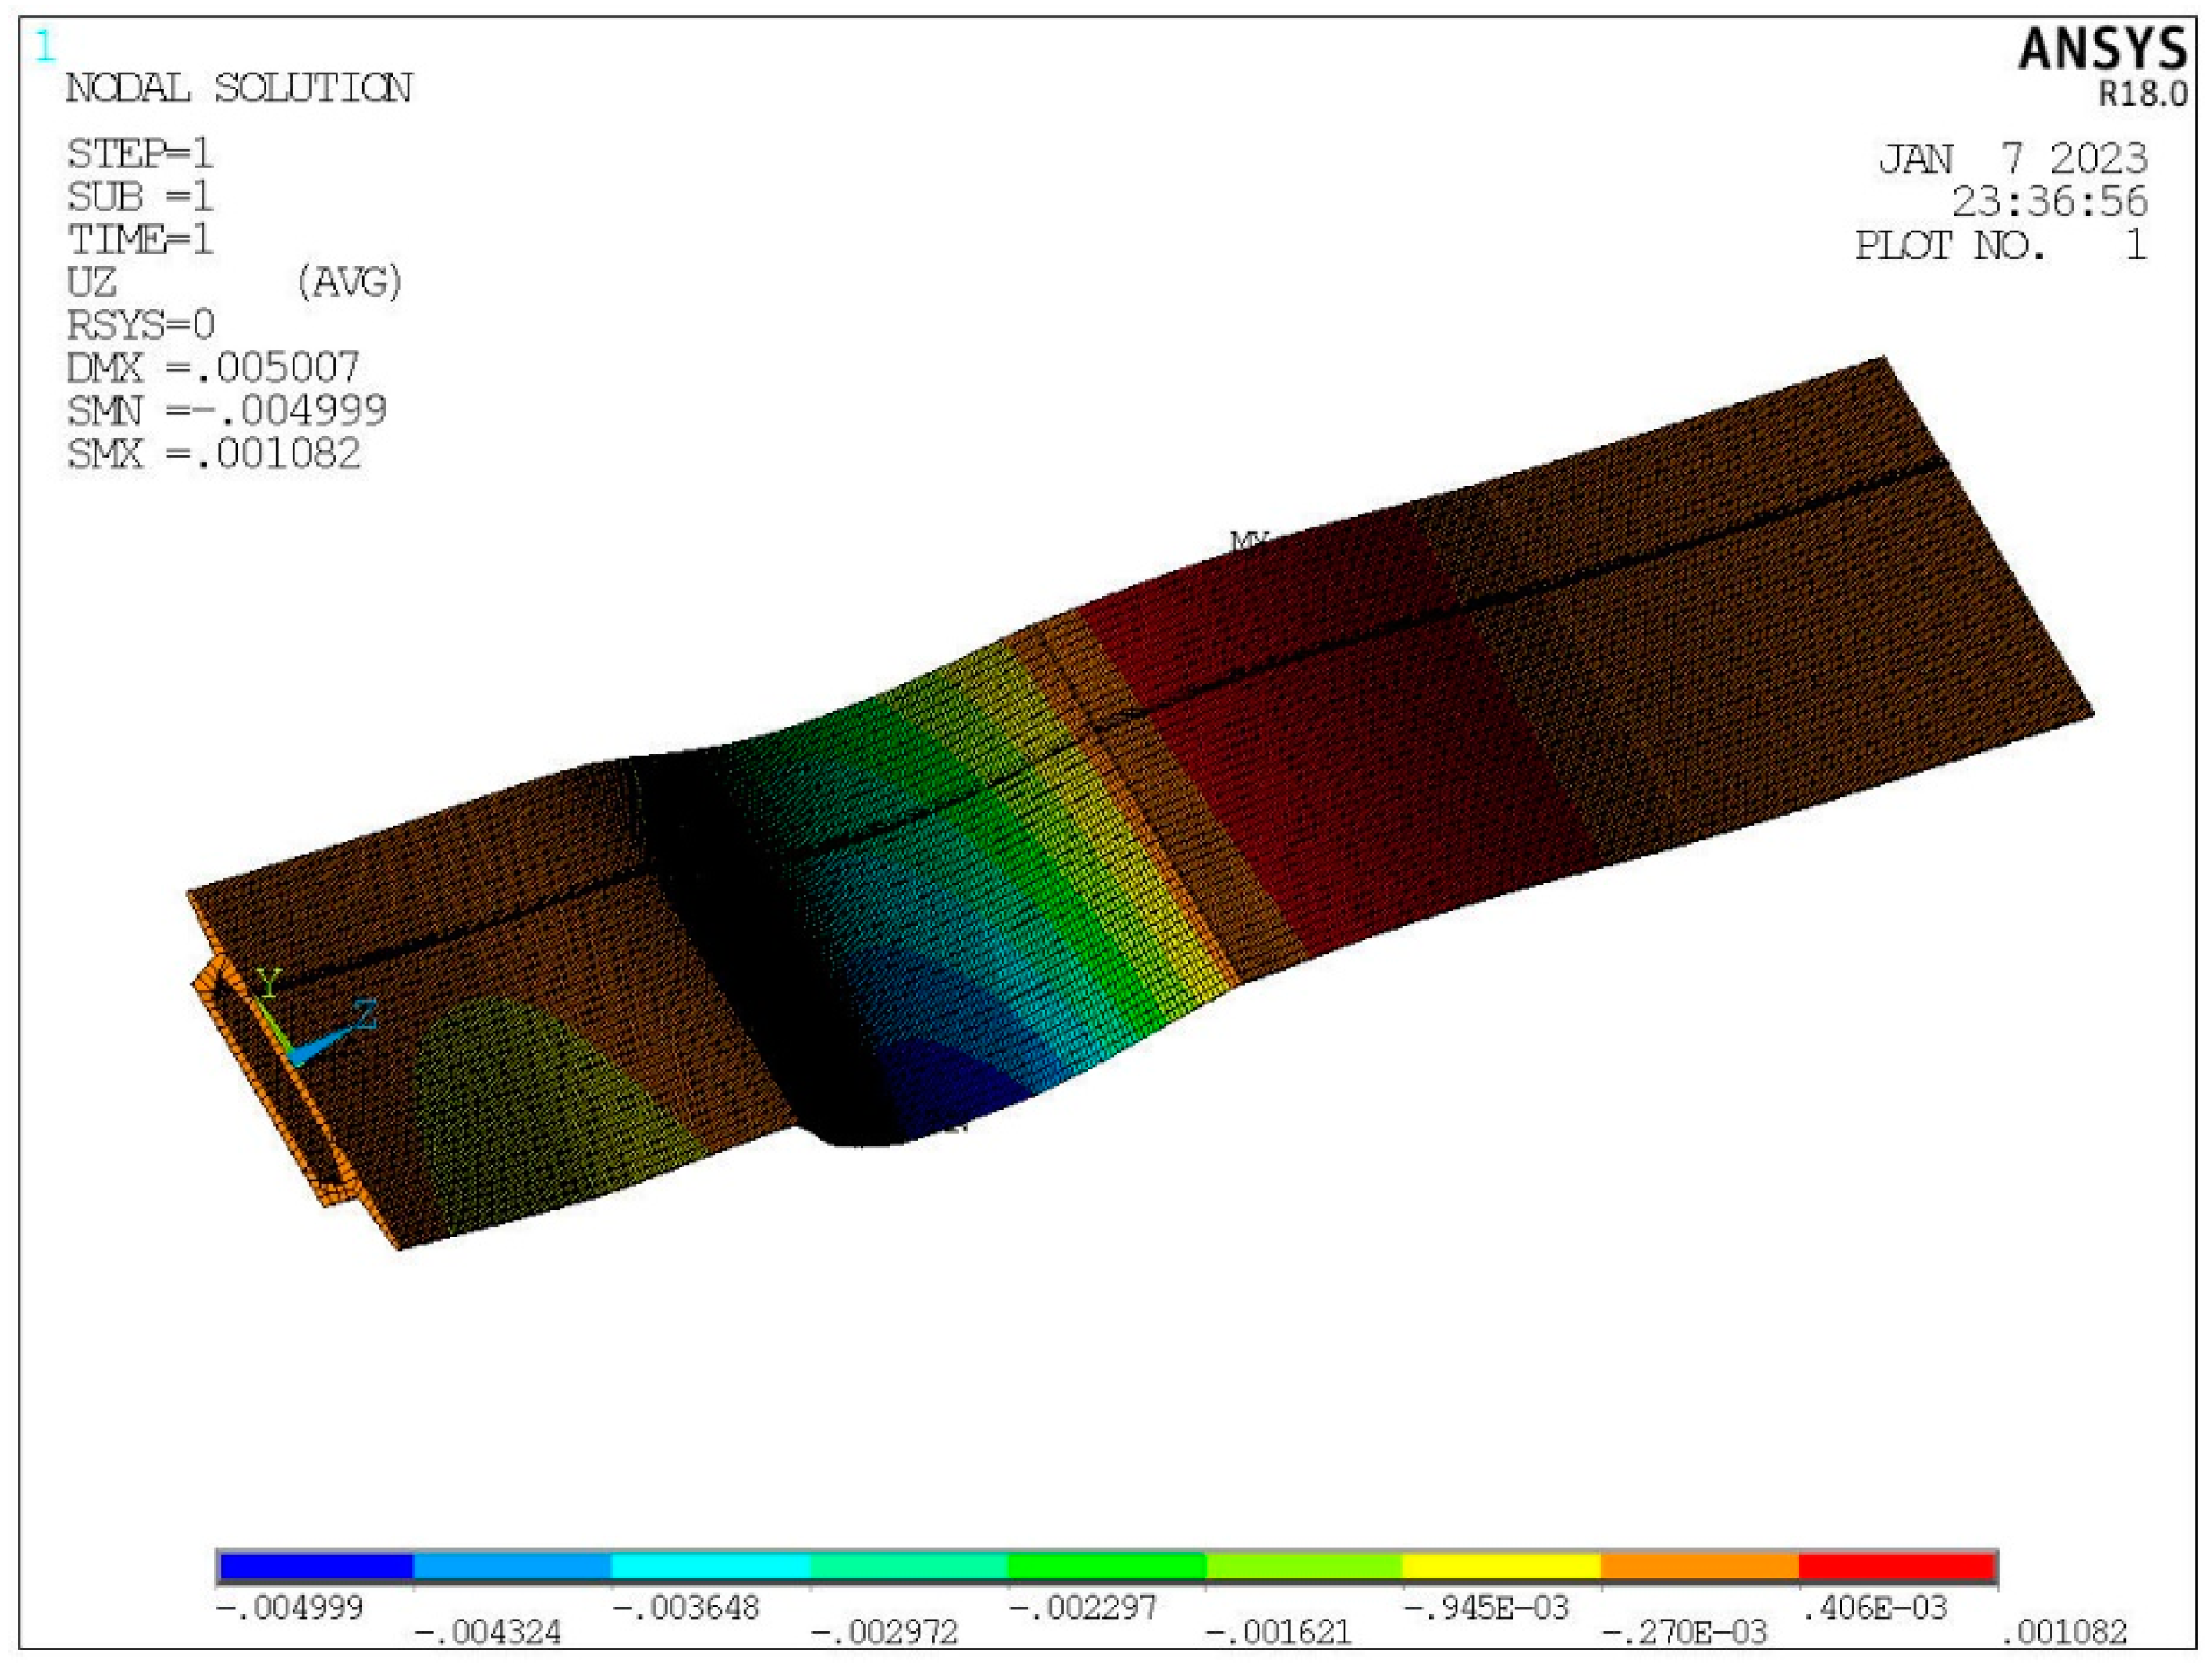This screenshot has height=1674, width=2212.
Task: Select the orange legend color band
Action: (x=1699, y=1566)
